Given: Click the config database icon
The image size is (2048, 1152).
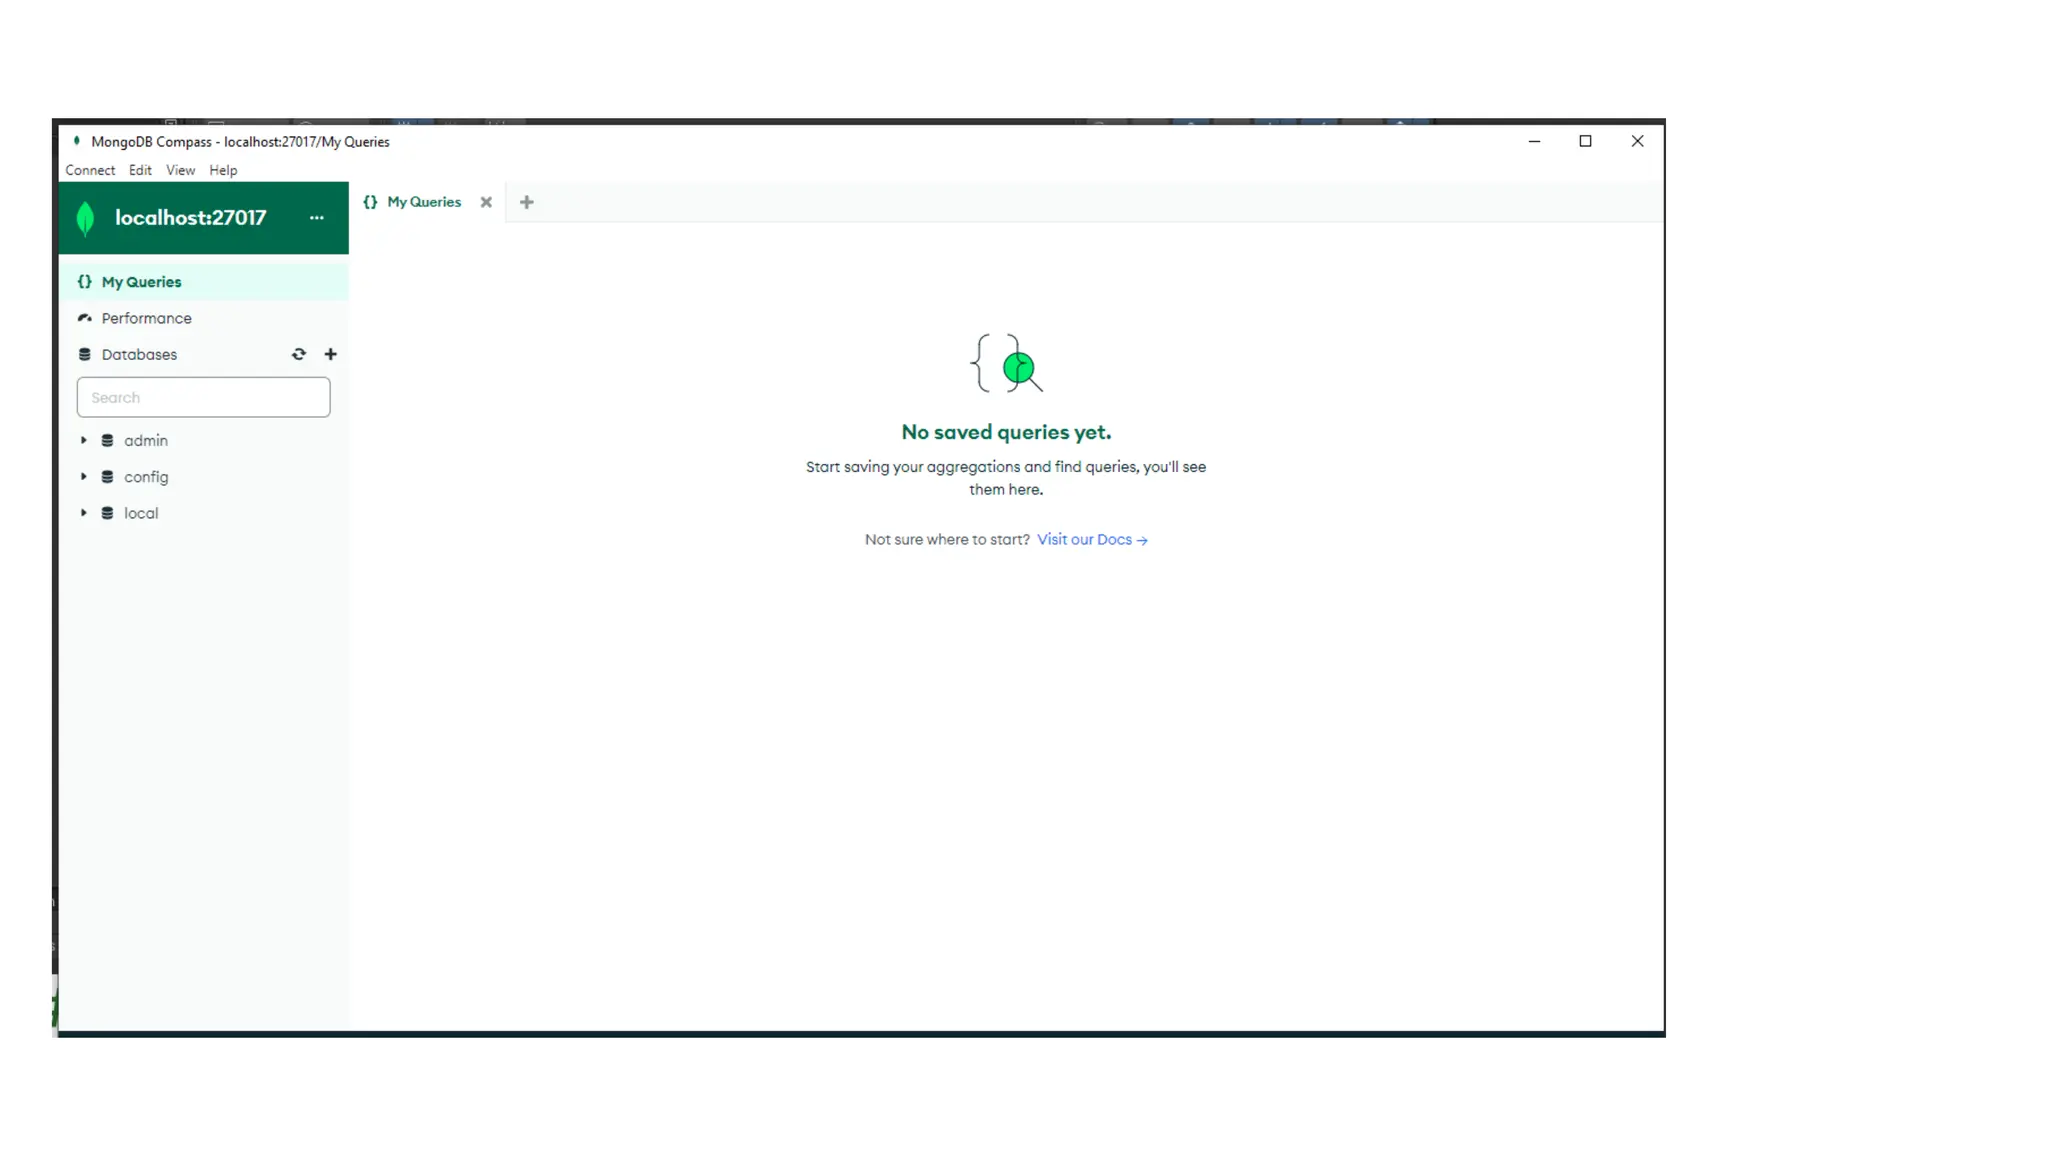Looking at the screenshot, I should (107, 477).
